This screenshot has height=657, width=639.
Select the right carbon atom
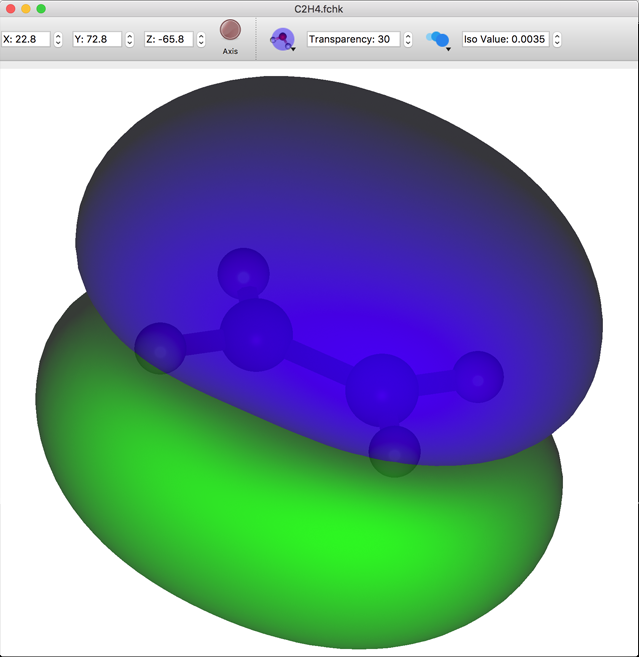pyautogui.click(x=381, y=389)
